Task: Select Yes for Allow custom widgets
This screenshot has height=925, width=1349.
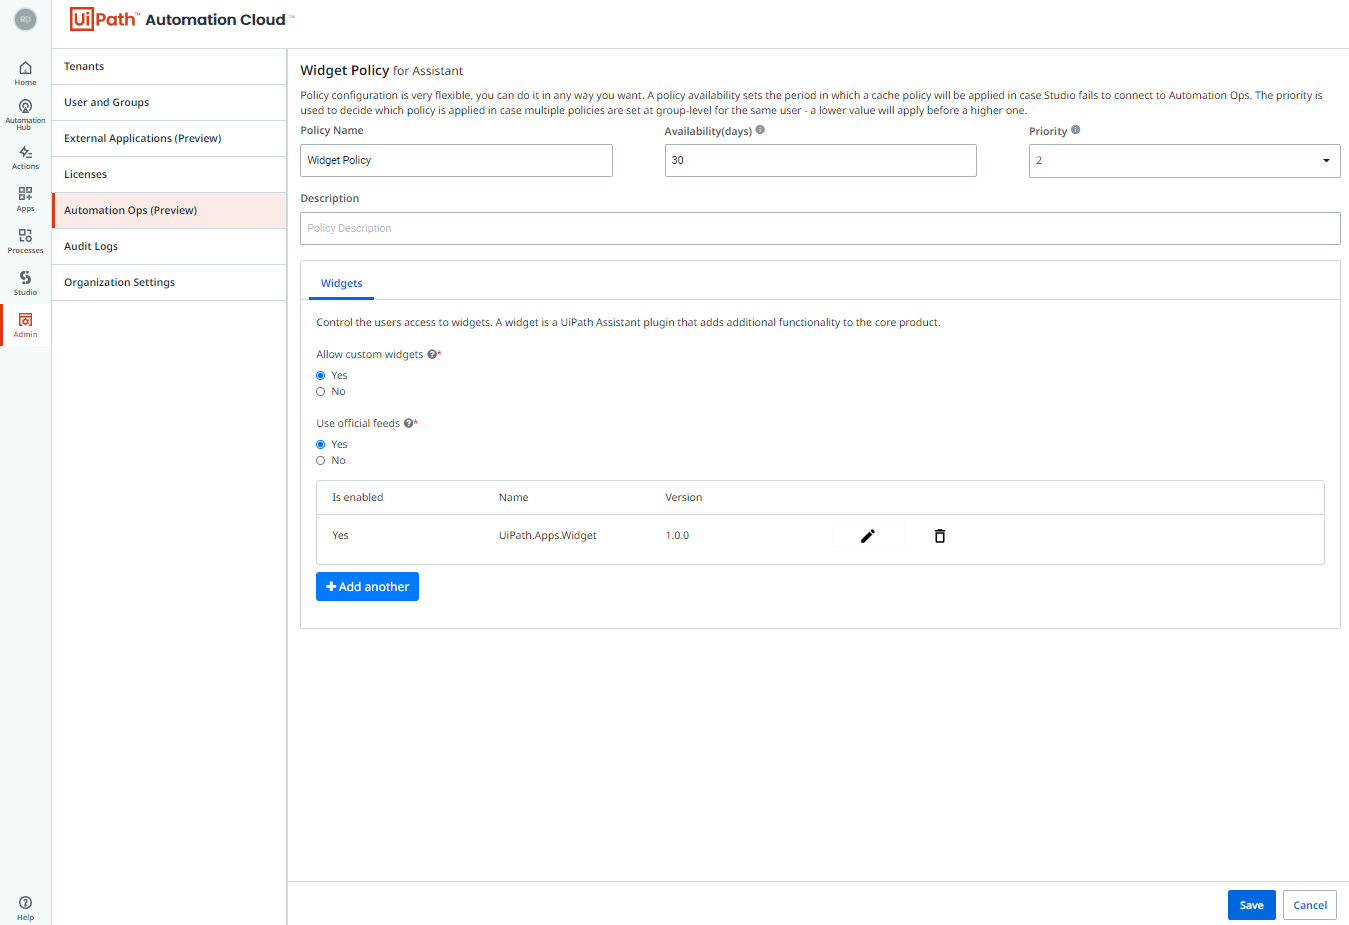Action: click(321, 376)
